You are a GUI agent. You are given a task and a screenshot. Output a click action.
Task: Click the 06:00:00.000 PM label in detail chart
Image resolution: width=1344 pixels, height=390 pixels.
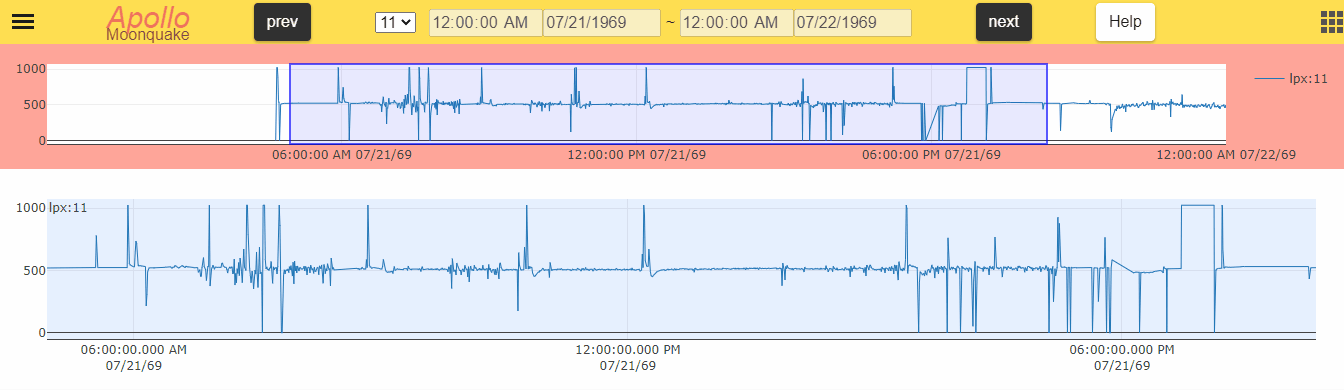pyautogui.click(x=1122, y=358)
